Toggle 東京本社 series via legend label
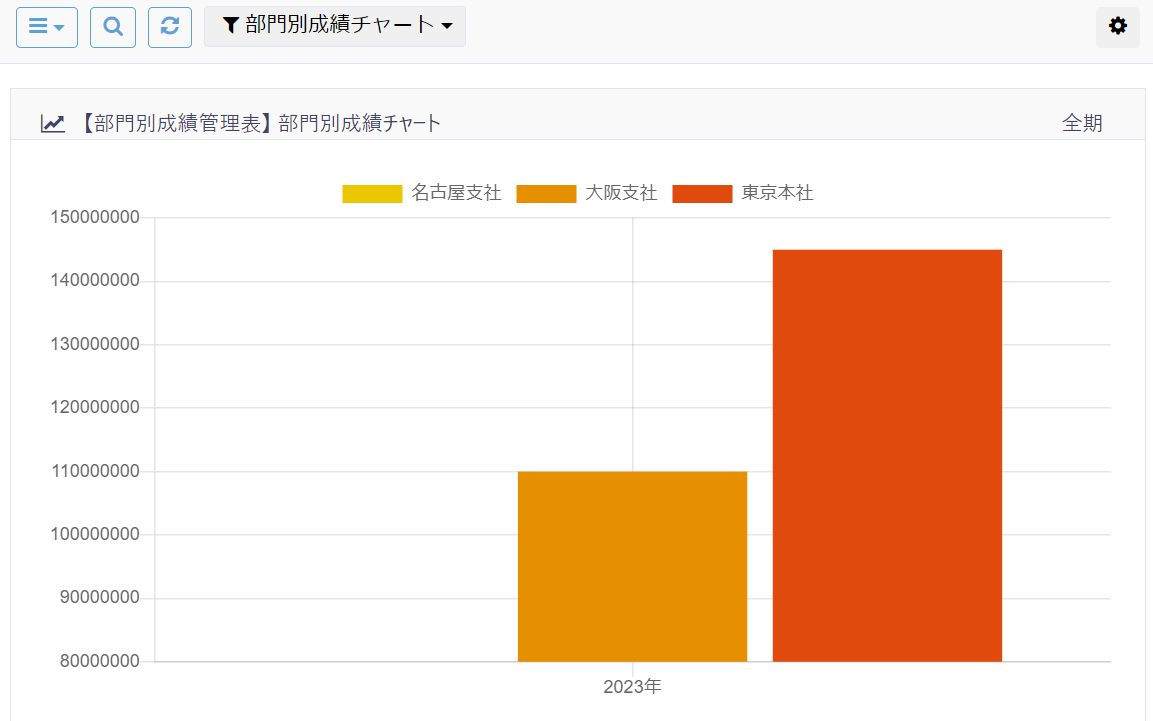1153x721 pixels. [x=777, y=193]
